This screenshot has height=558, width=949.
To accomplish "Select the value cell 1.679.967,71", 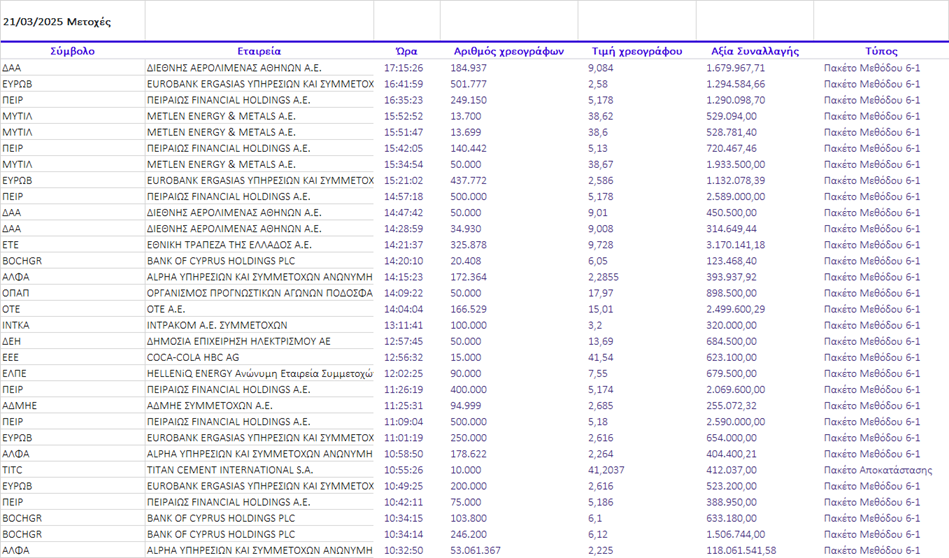I will pyautogui.click(x=735, y=68).
